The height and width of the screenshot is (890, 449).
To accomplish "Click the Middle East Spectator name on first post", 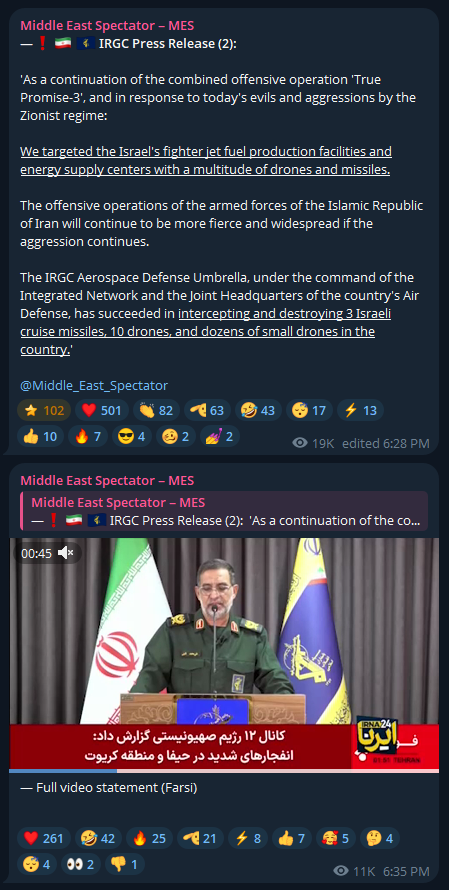I will pyautogui.click(x=107, y=25).
